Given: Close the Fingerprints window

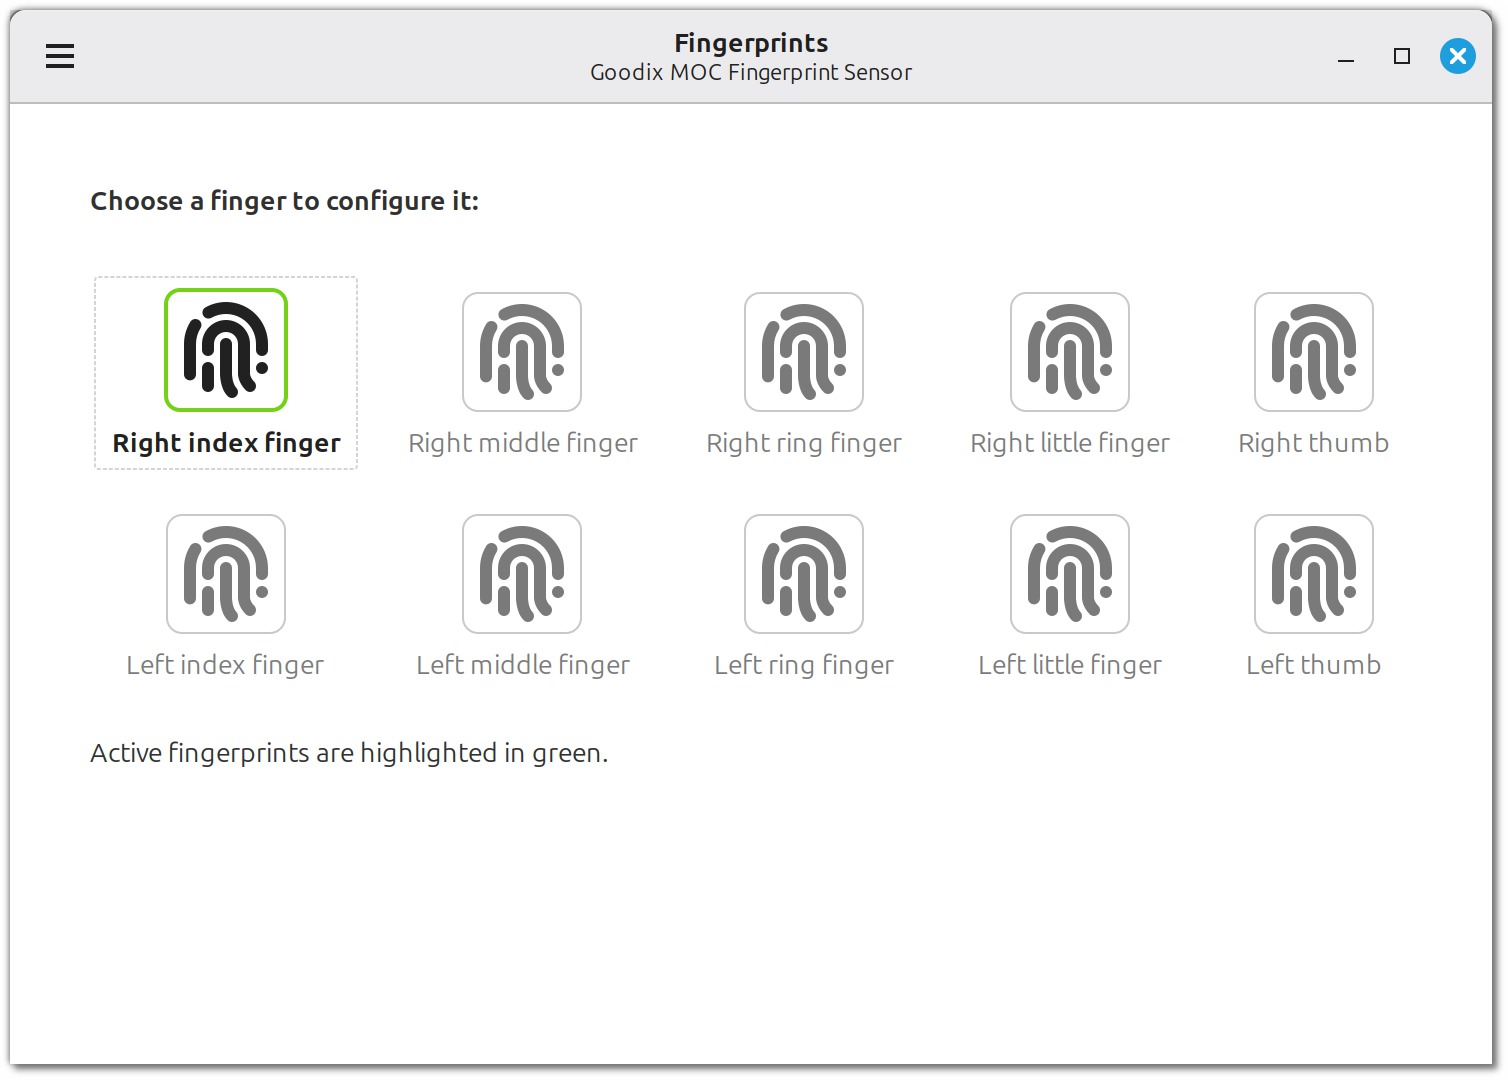Looking at the screenshot, I should [x=1458, y=56].
